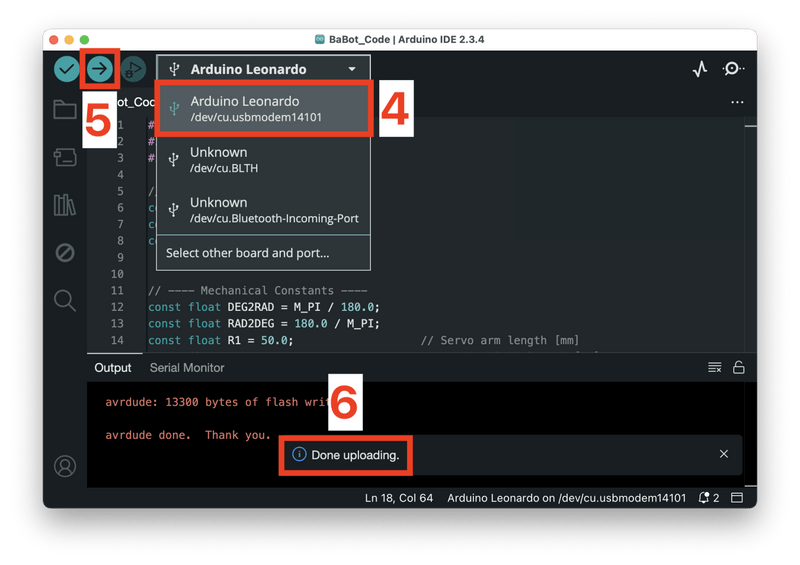The image size is (800, 565).
Task: Expand the Arduino Leonardo board selector dropdown
Action: click(264, 69)
